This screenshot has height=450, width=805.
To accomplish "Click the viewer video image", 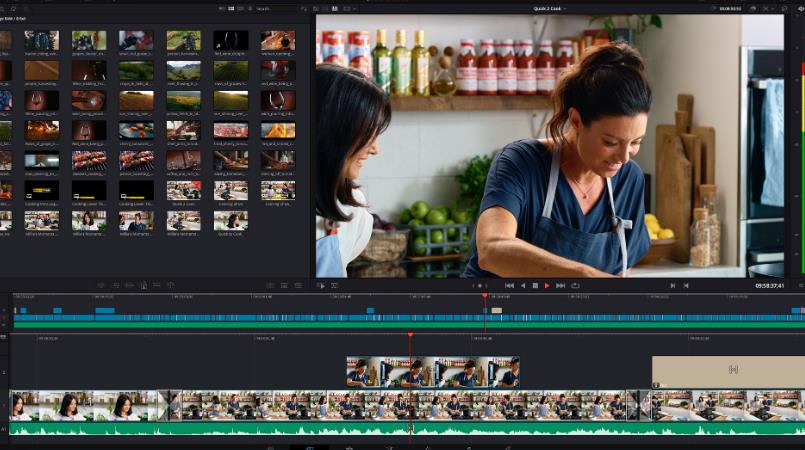I will tap(550, 146).
